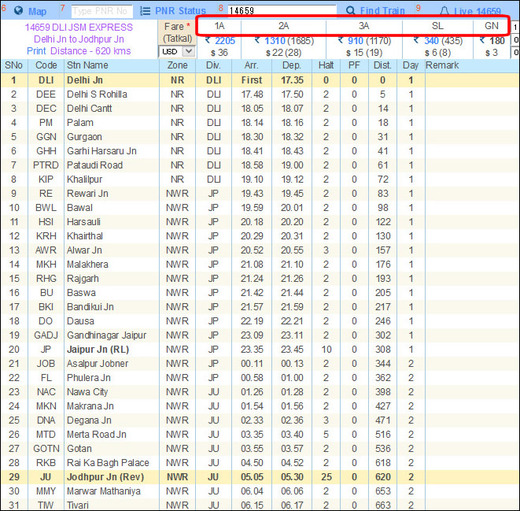
Task: Click station name Malakhera
Action: pyautogui.click(x=87, y=264)
